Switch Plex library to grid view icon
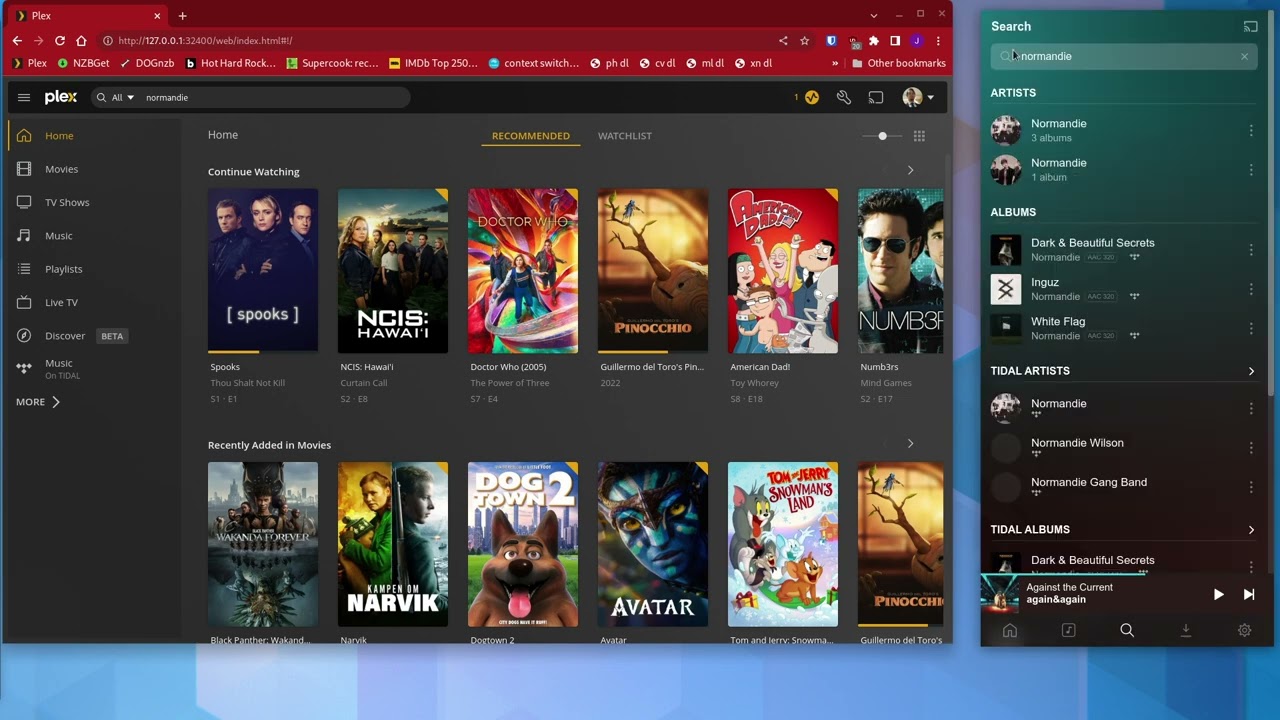The height and width of the screenshot is (720, 1280). click(919, 136)
